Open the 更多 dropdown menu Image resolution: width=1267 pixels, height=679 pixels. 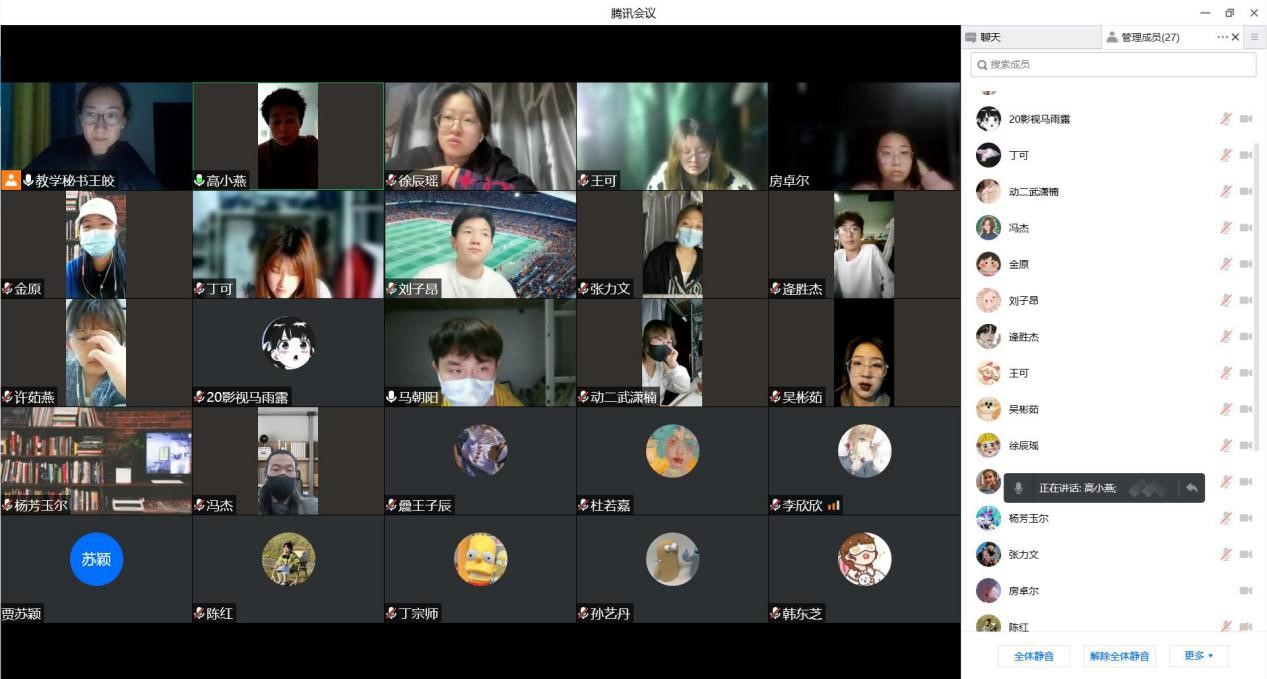(x=1198, y=656)
